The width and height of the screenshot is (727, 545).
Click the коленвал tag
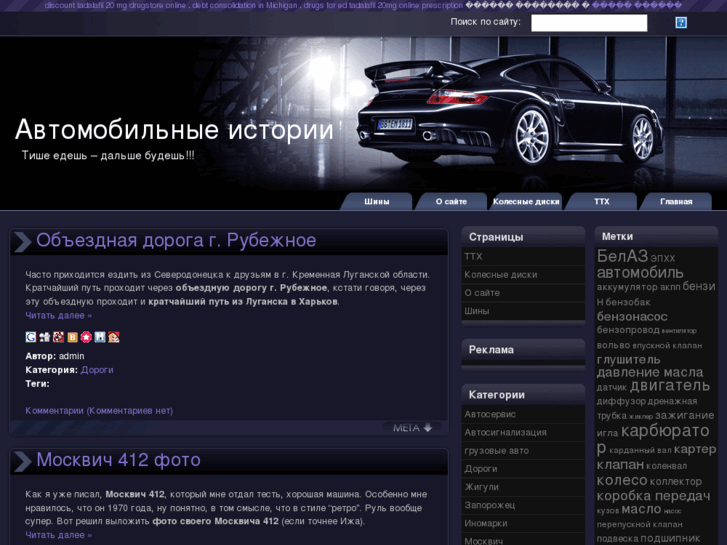[666, 466]
